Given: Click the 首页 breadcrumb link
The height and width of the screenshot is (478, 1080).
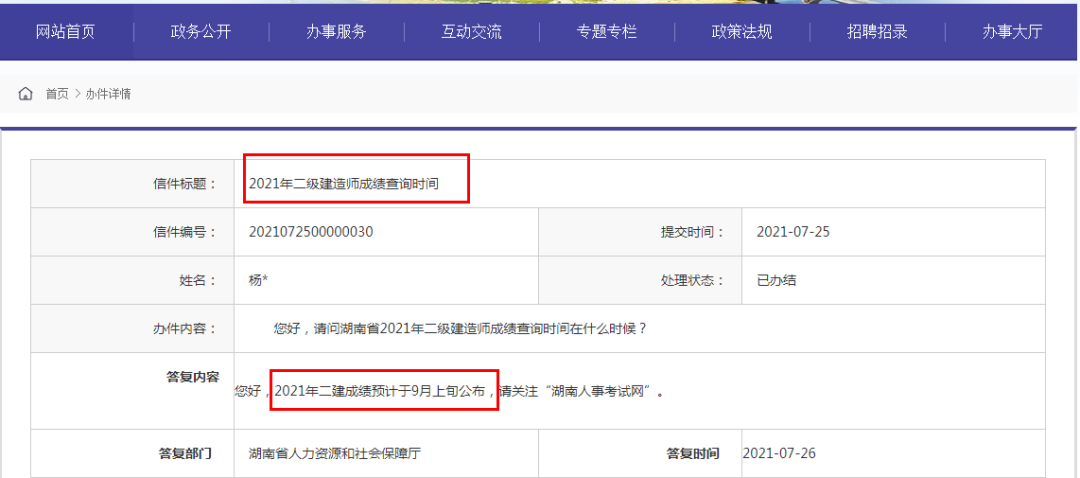Looking at the screenshot, I should (x=57, y=94).
